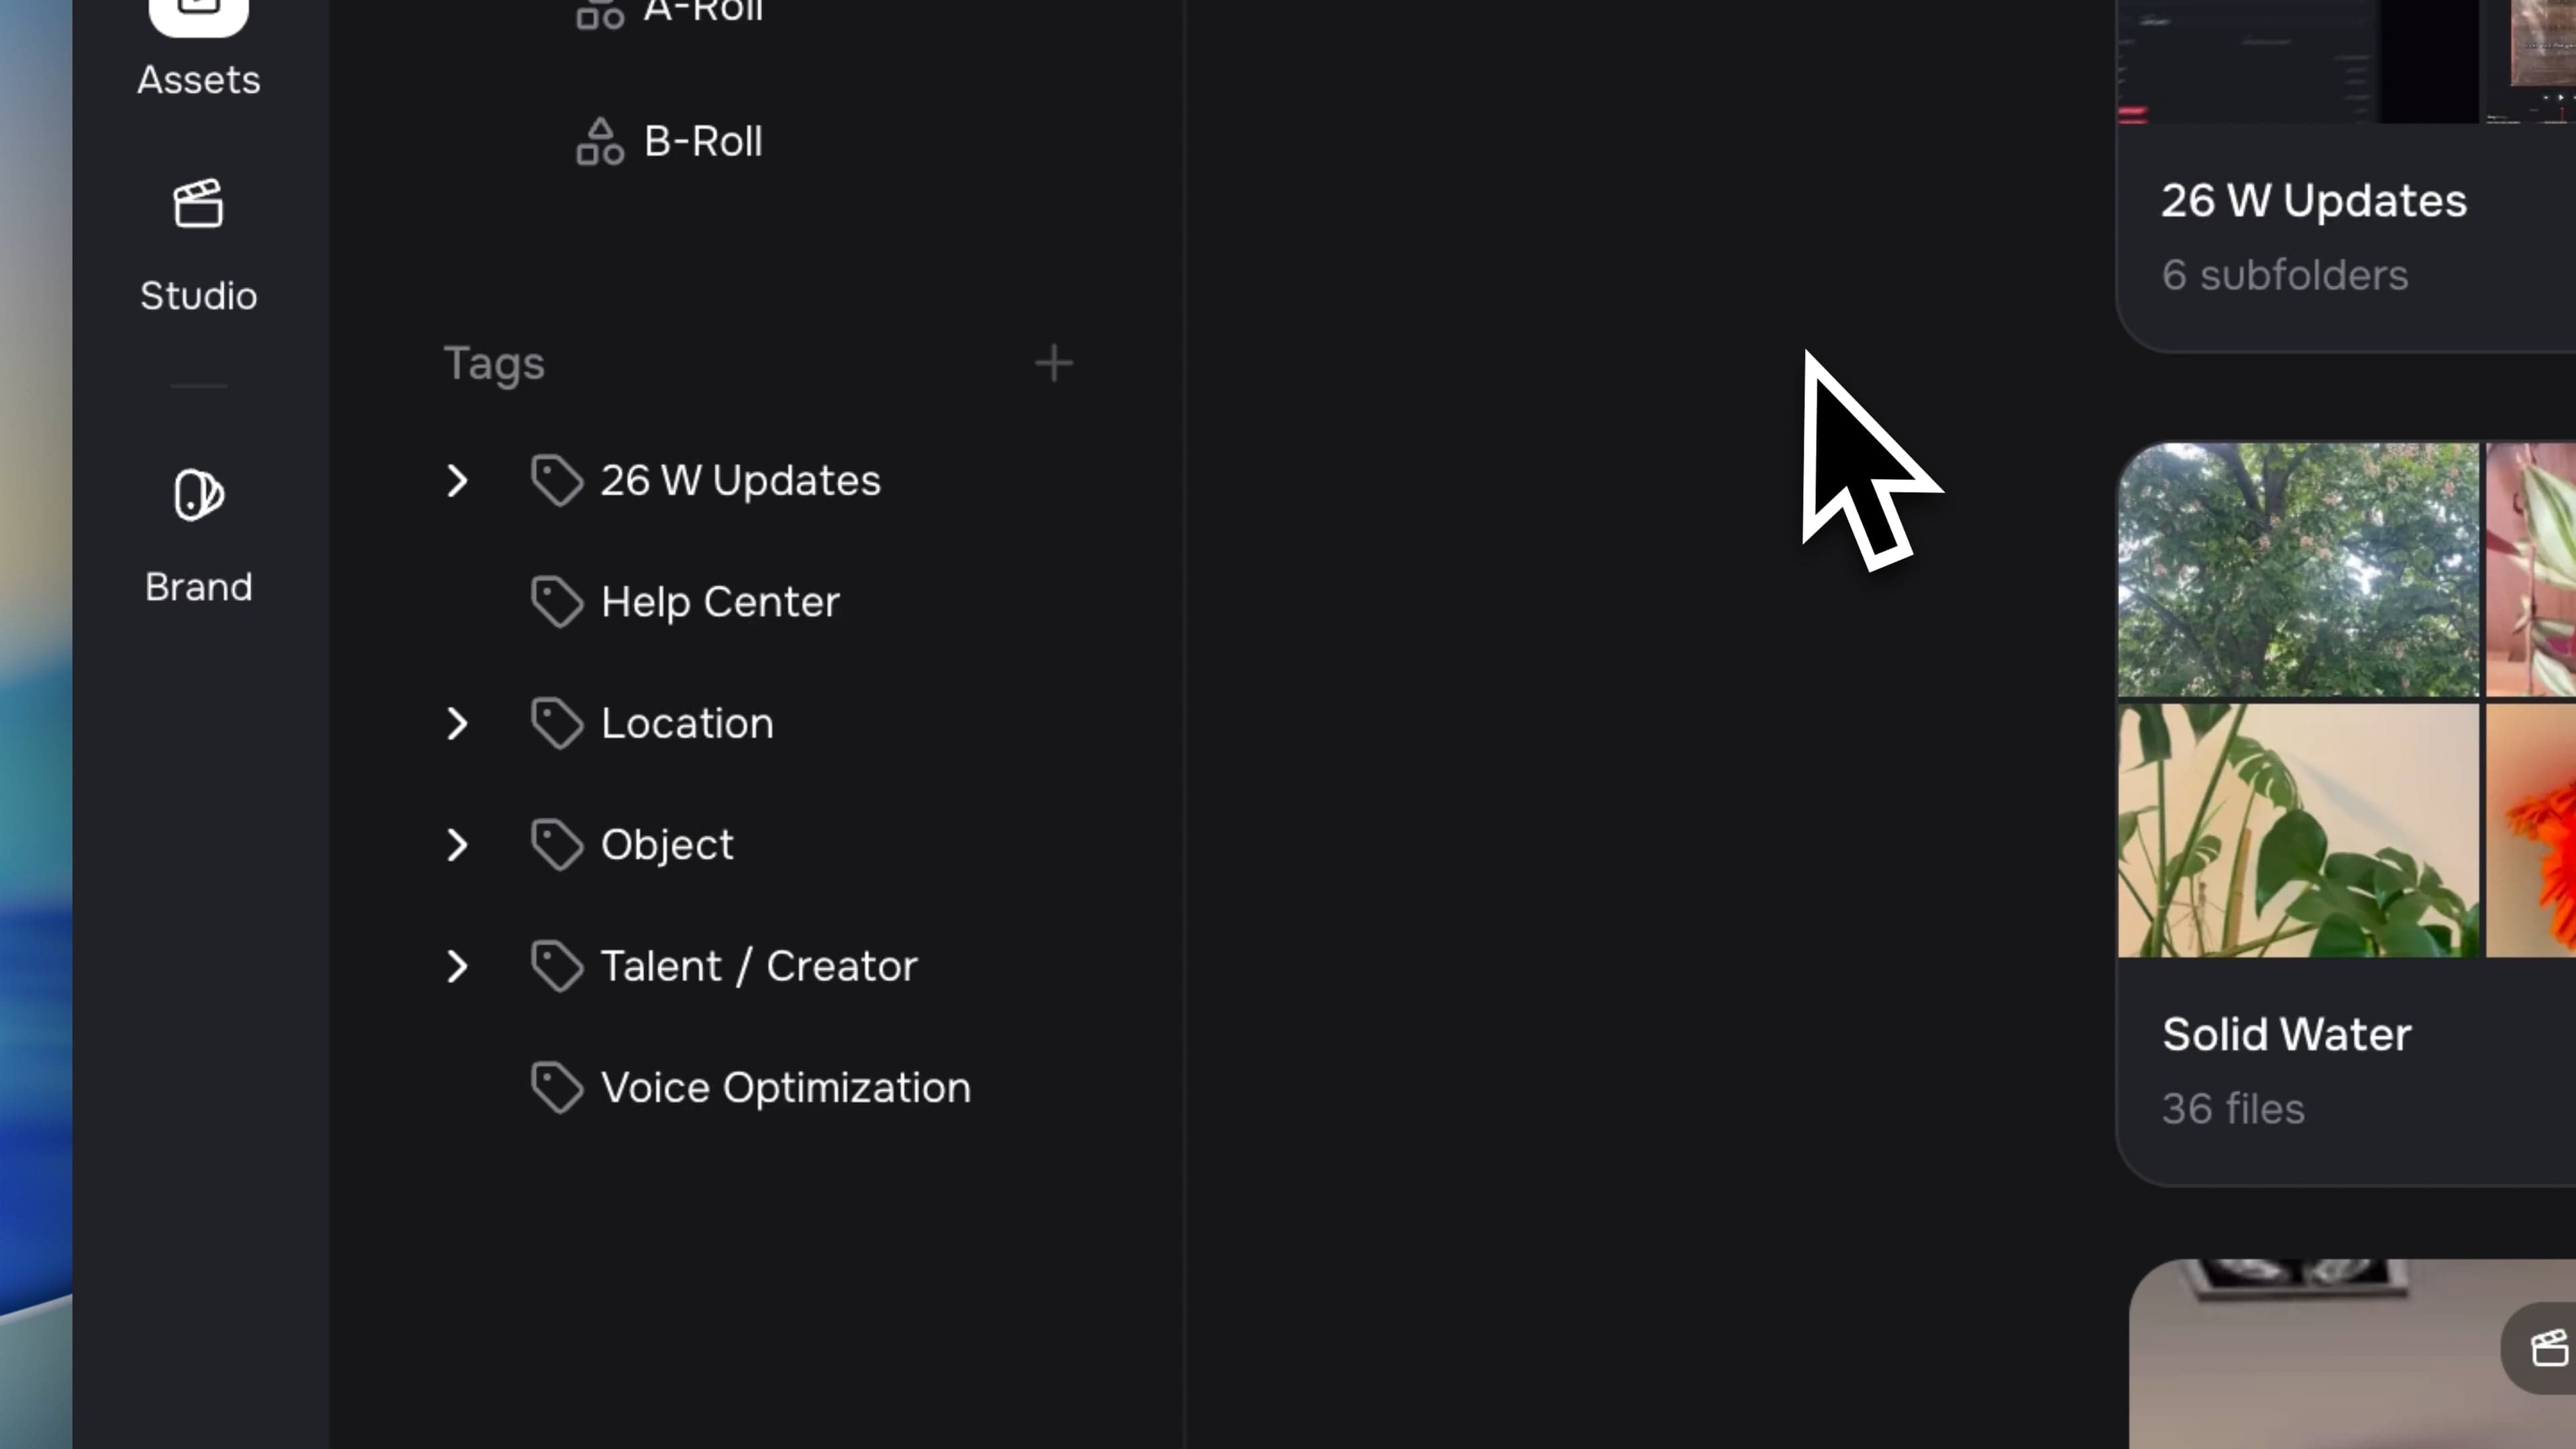2576x1449 pixels.
Task: Open the 26 W Updates folder card
Action: (x=2346, y=175)
